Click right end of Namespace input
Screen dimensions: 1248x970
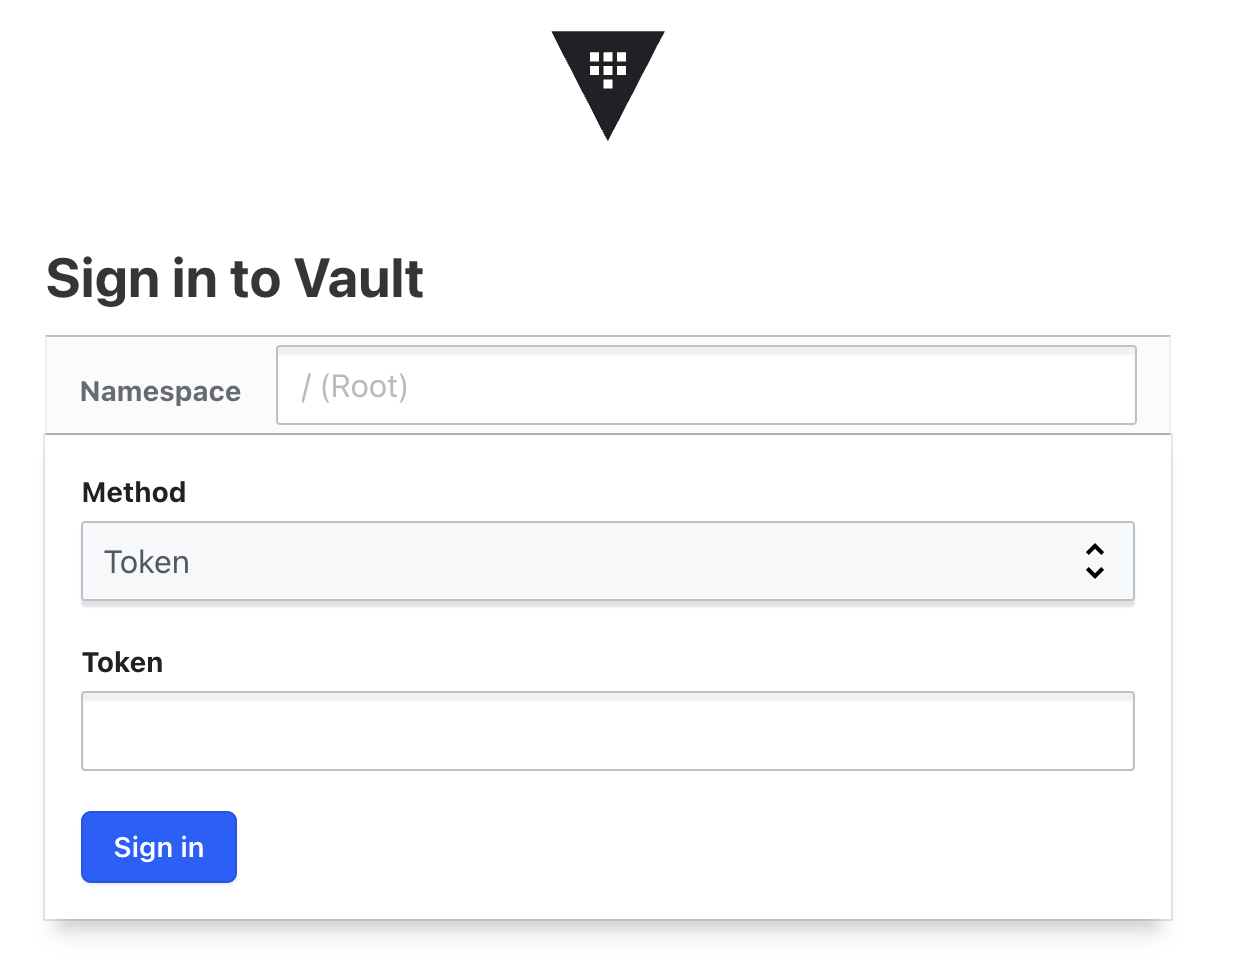pyautogui.click(x=1110, y=386)
